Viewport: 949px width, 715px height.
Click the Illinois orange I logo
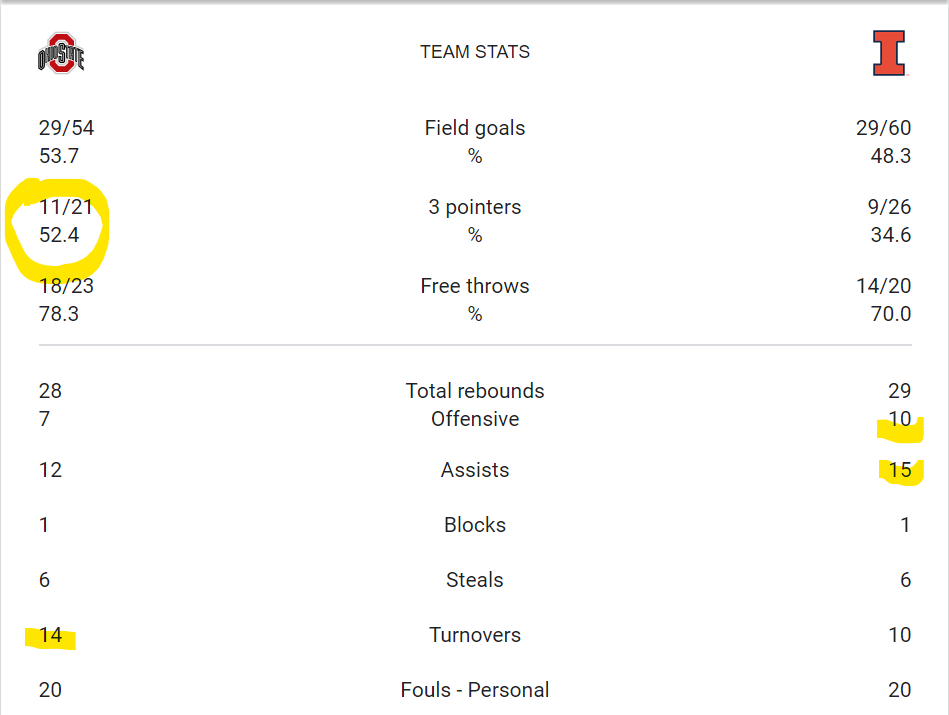[889, 53]
